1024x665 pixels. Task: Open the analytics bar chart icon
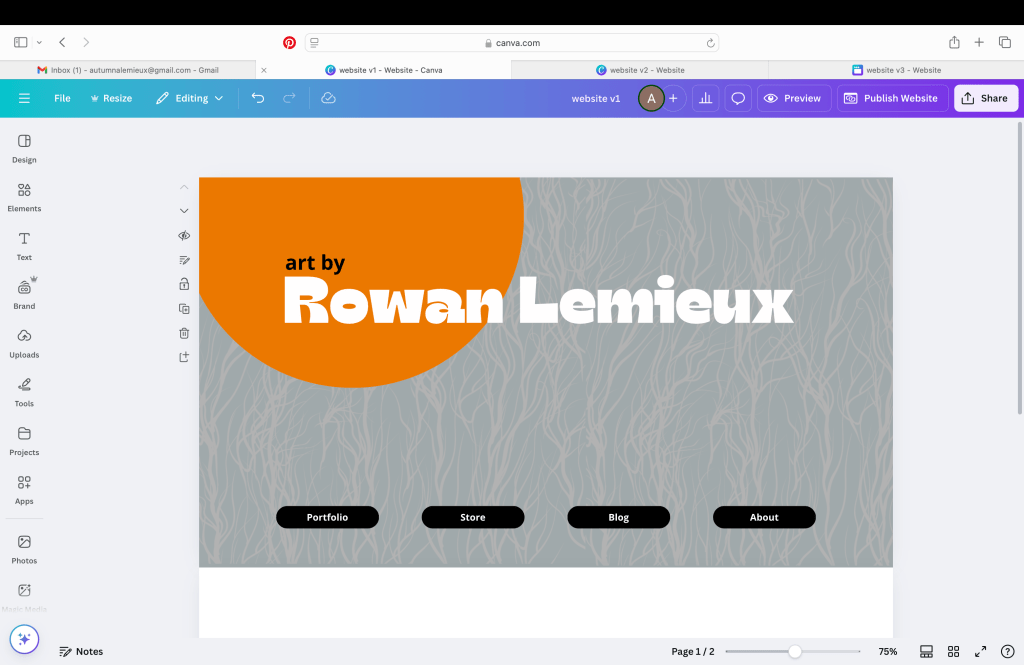pyautogui.click(x=705, y=98)
